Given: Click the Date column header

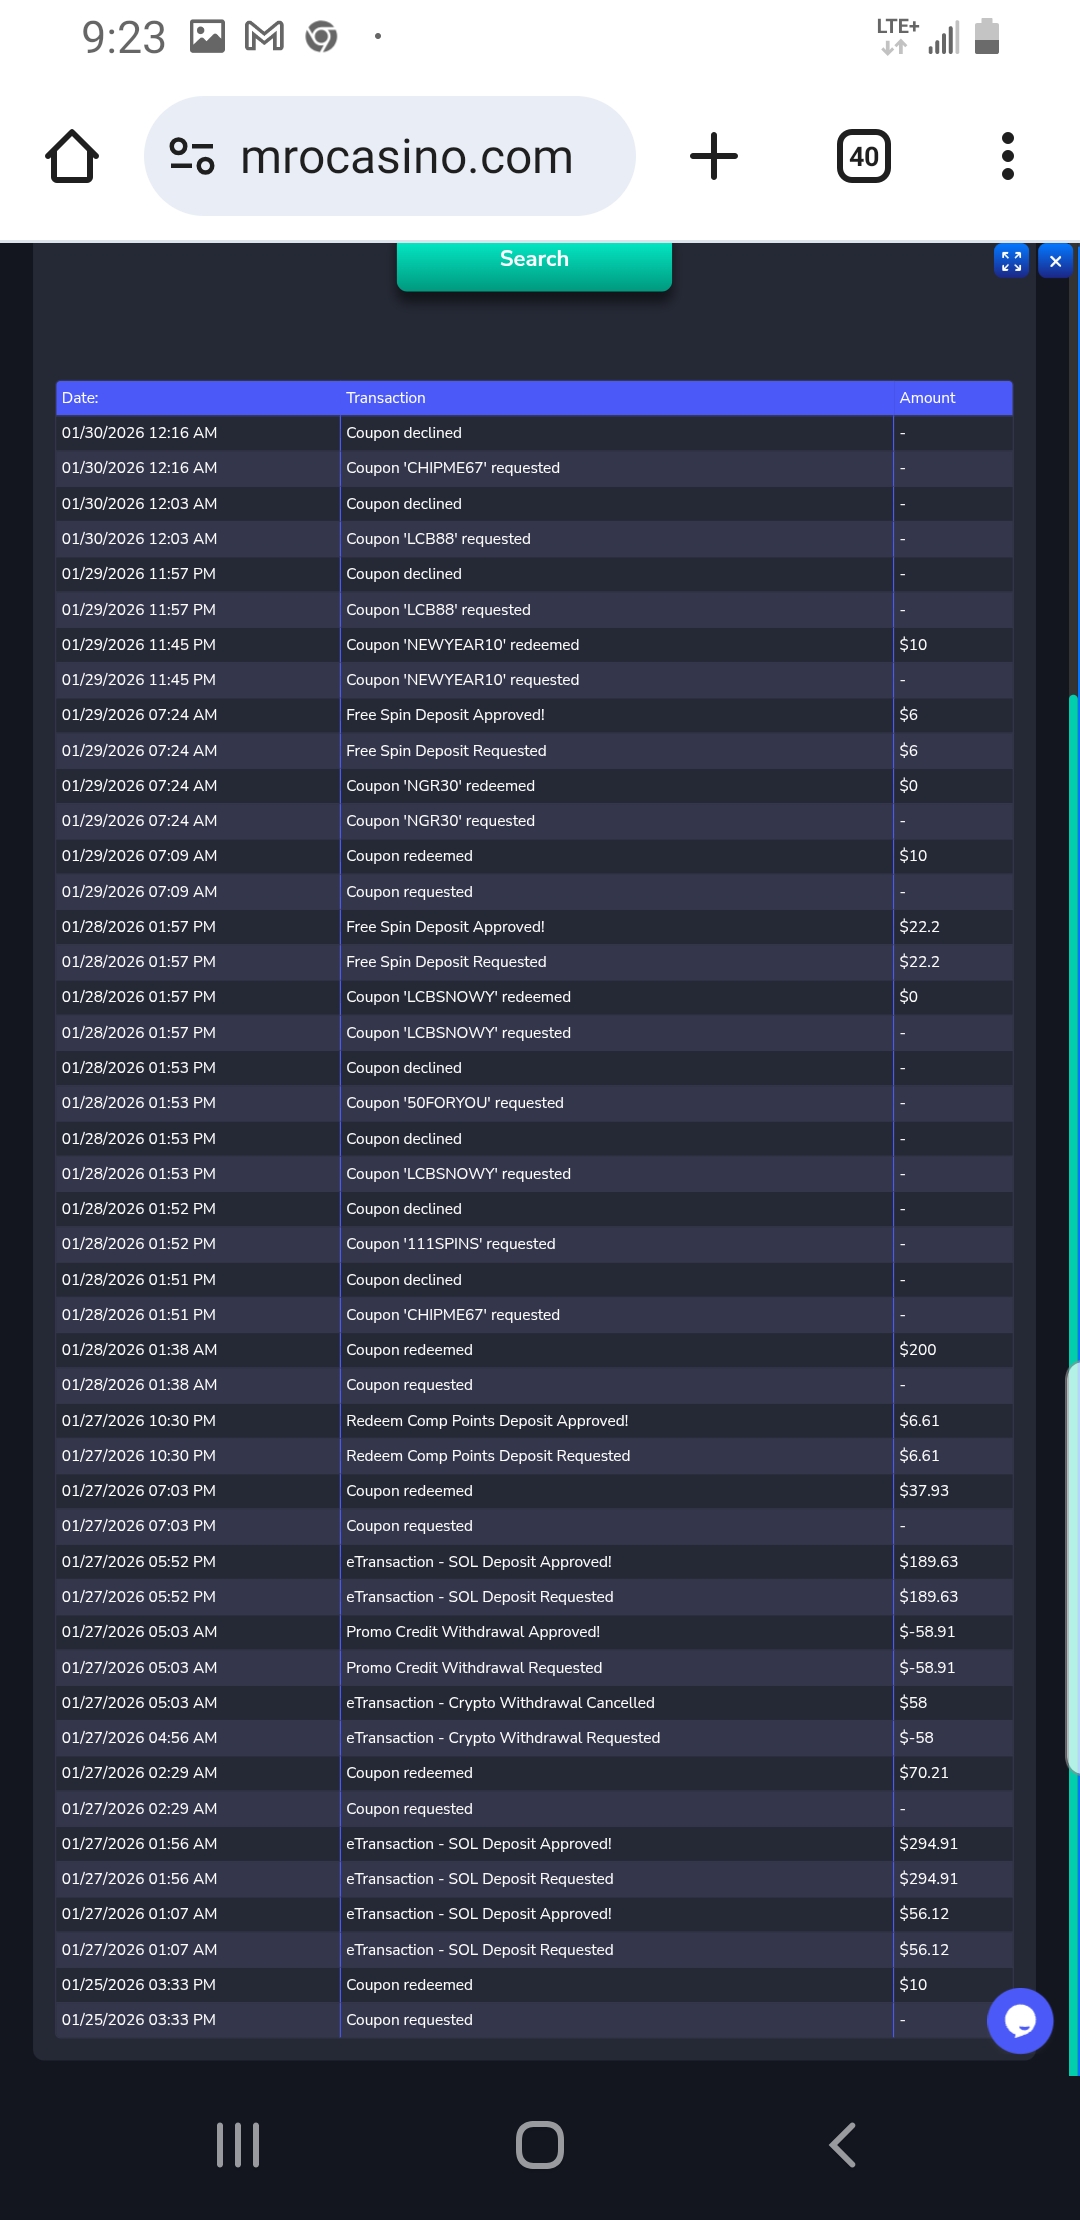Looking at the screenshot, I should click(80, 398).
